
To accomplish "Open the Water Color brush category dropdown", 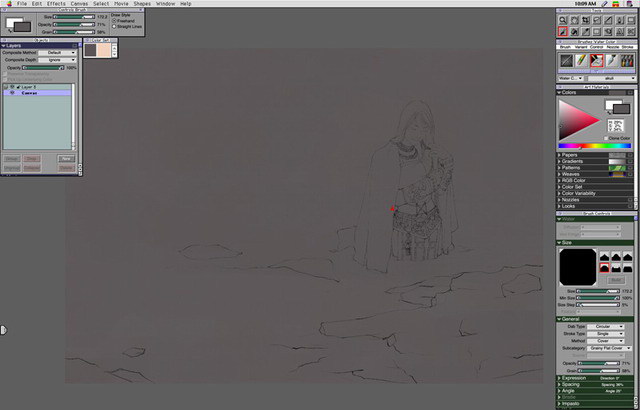I will (571, 78).
